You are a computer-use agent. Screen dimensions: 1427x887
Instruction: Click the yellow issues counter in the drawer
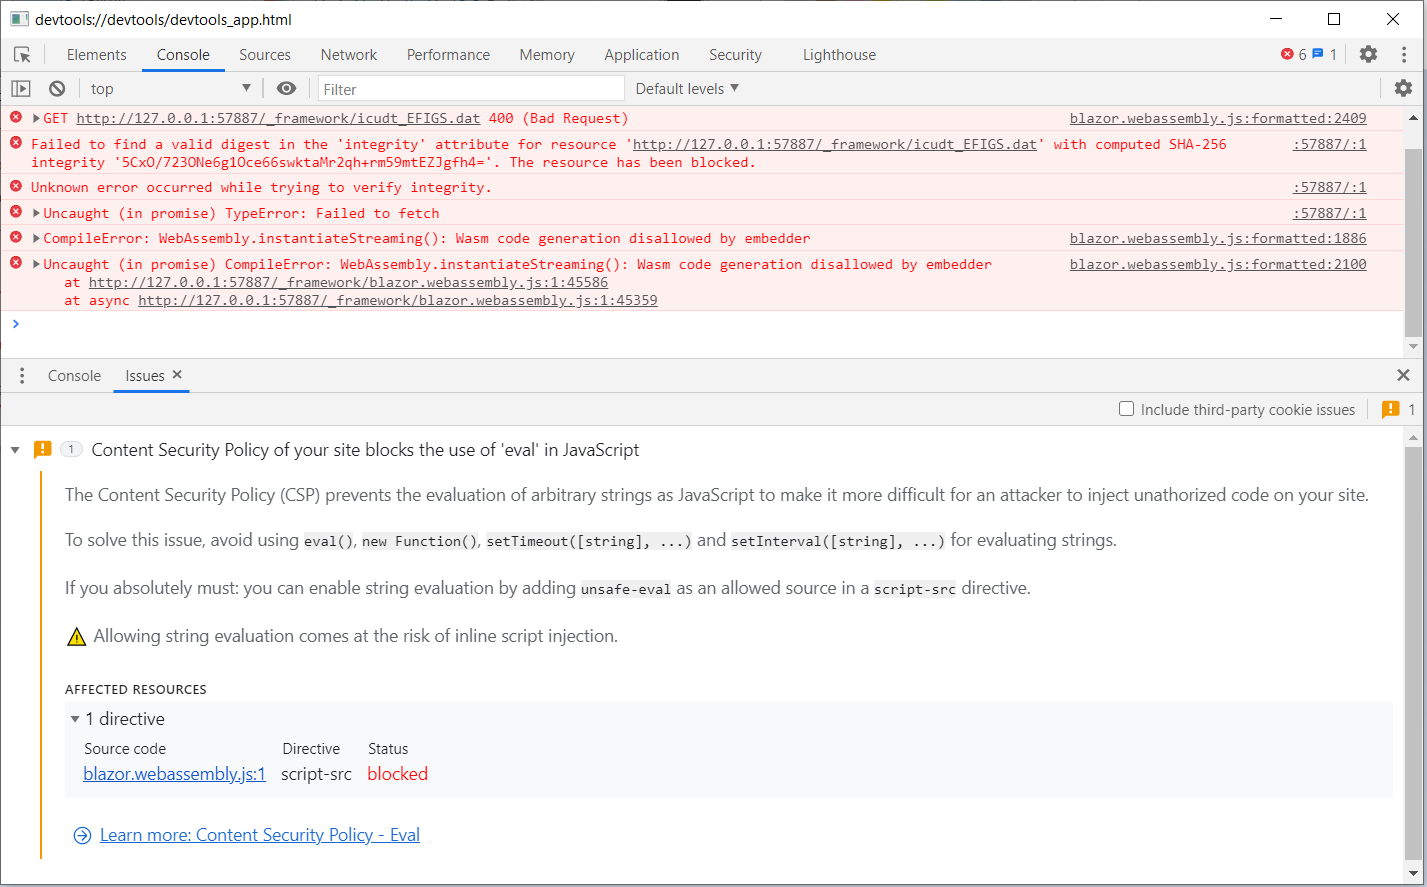pyautogui.click(x=1391, y=409)
